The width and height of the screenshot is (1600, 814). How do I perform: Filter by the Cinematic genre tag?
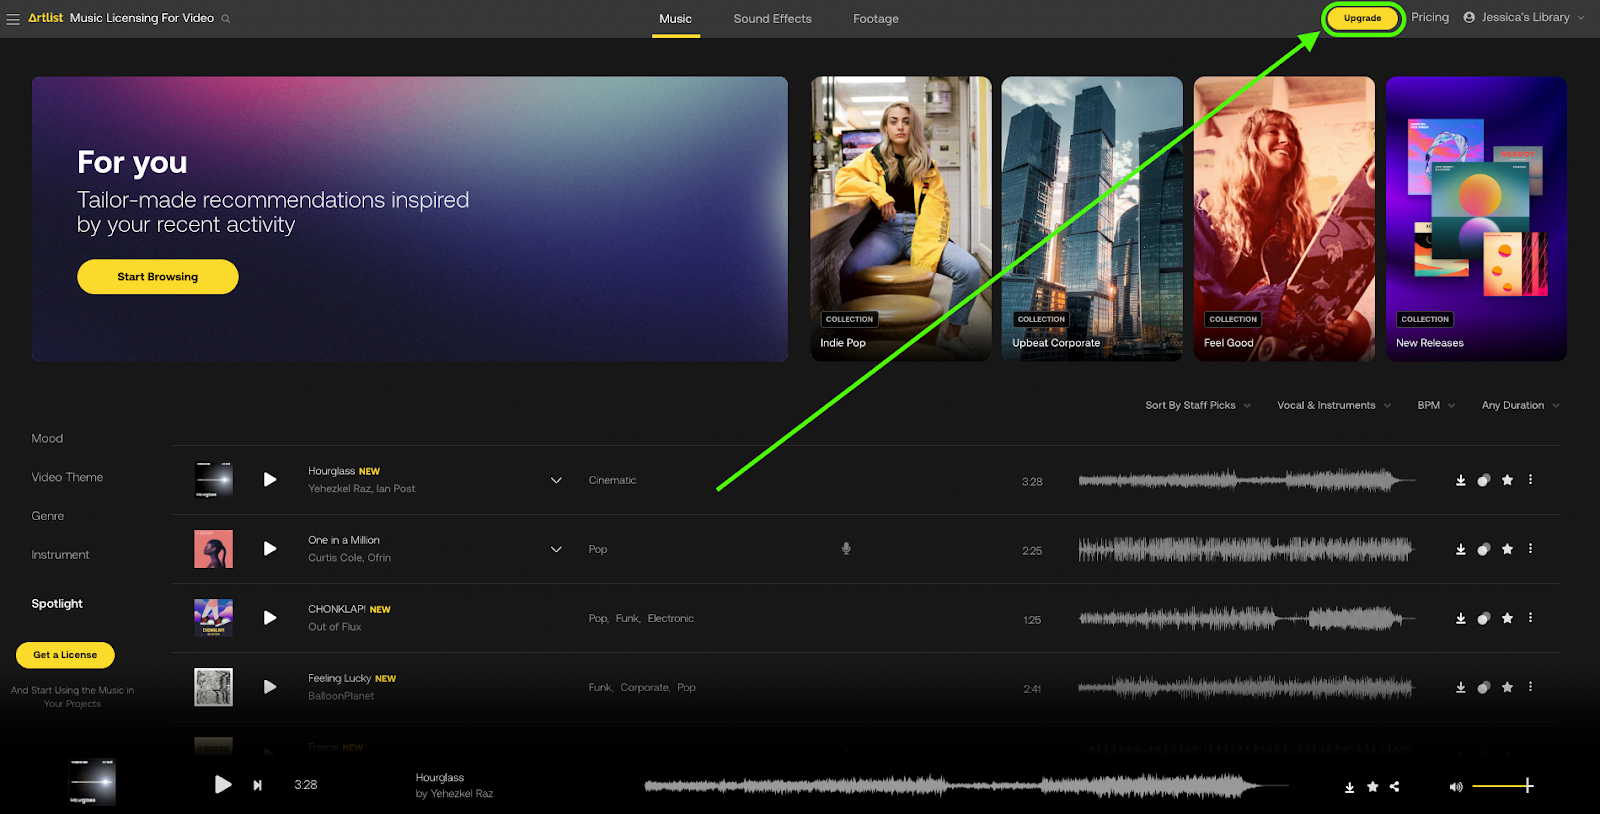point(612,480)
